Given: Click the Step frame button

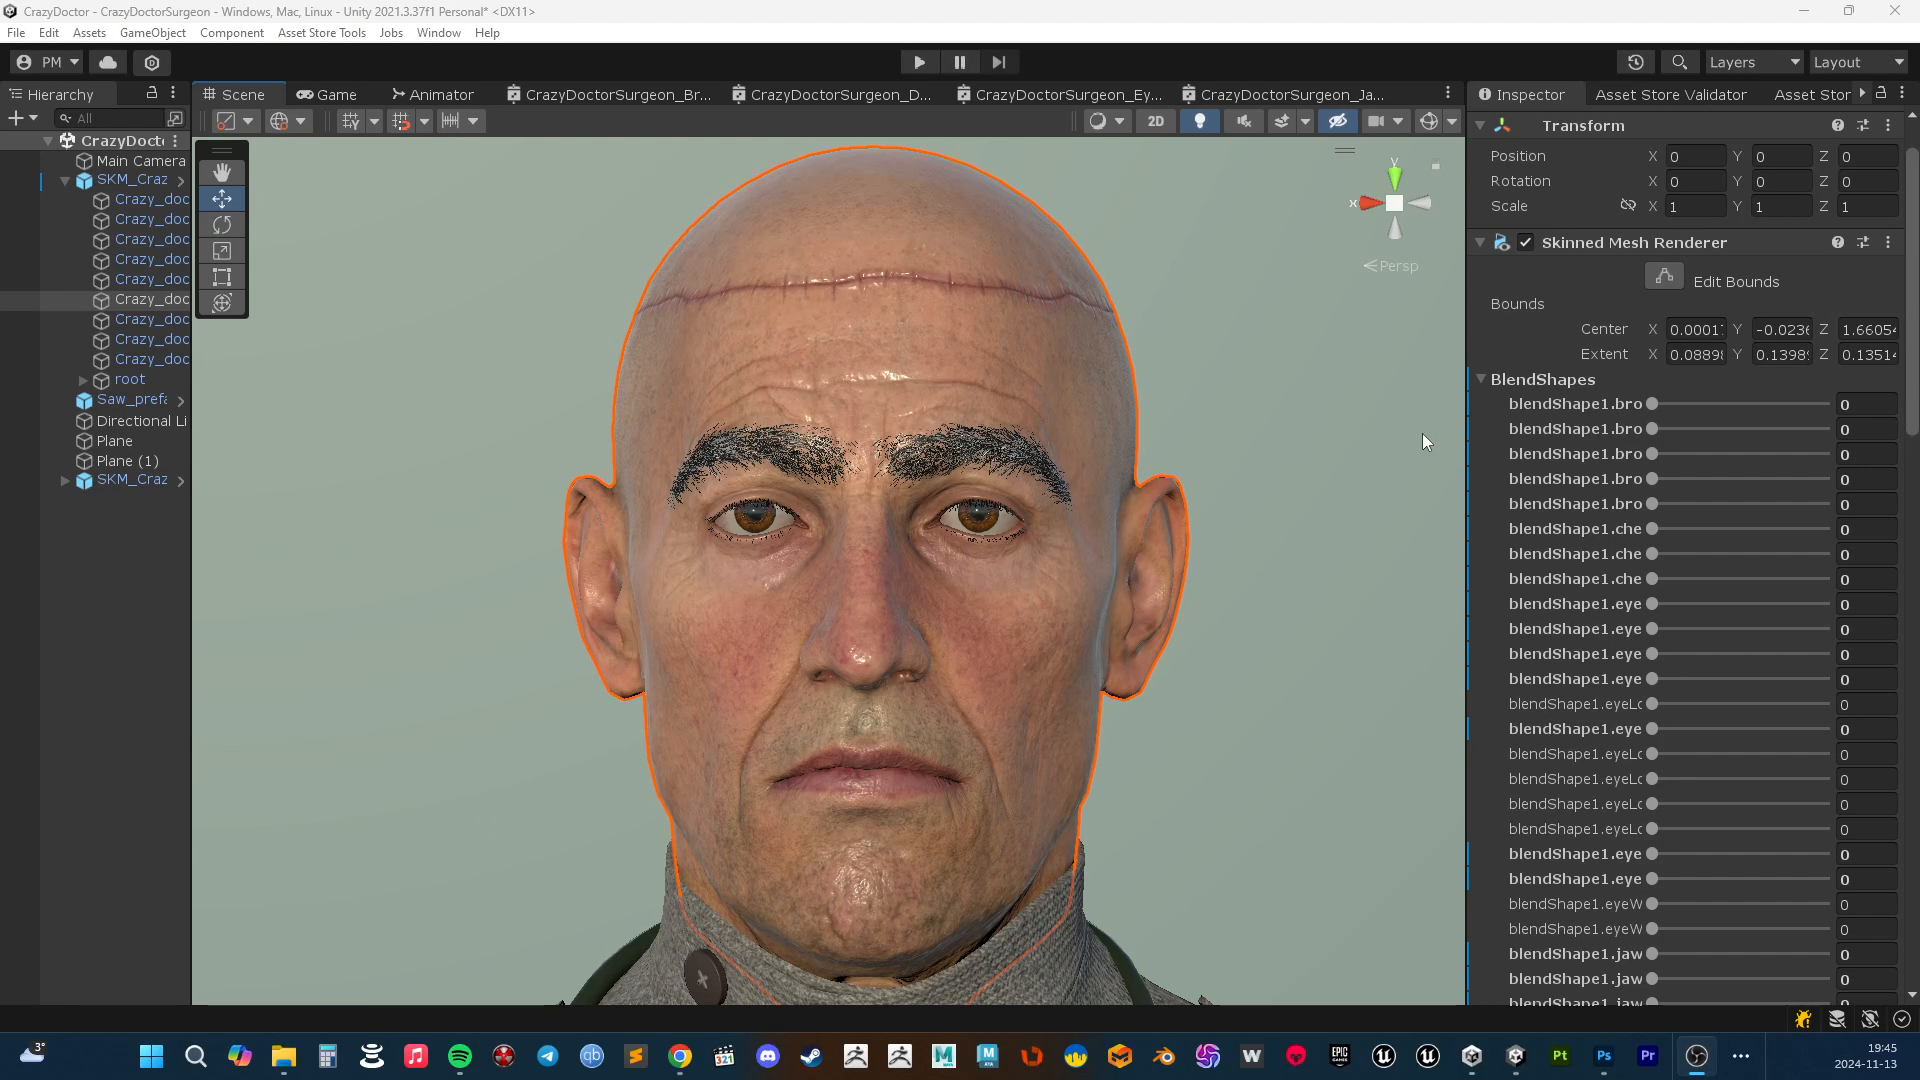Looking at the screenshot, I should (x=999, y=62).
